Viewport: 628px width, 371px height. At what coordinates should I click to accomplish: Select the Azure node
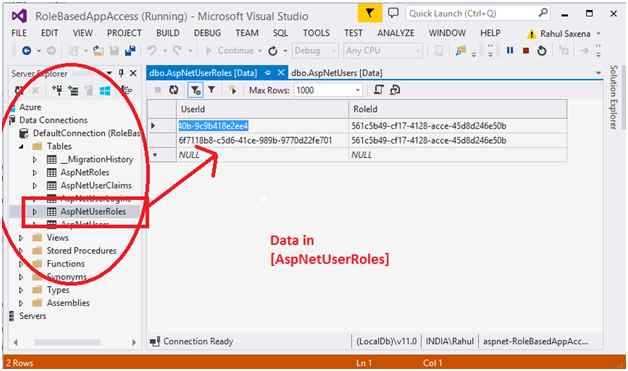pyautogui.click(x=30, y=107)
